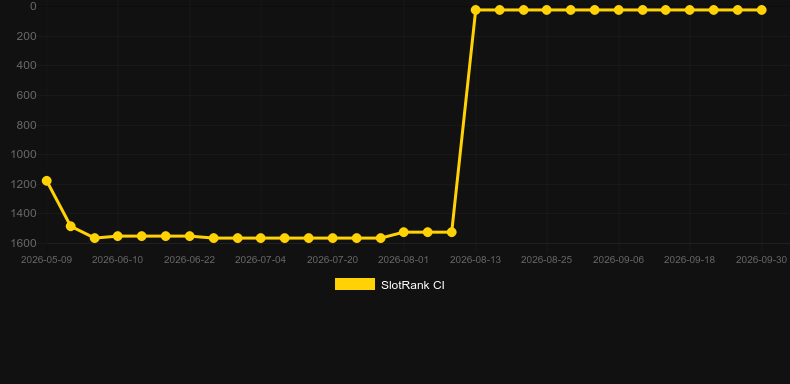Screen dimensions: 790x384
Task: Click the data point above 2026-09-06
Action: click(x=619, y=10)
